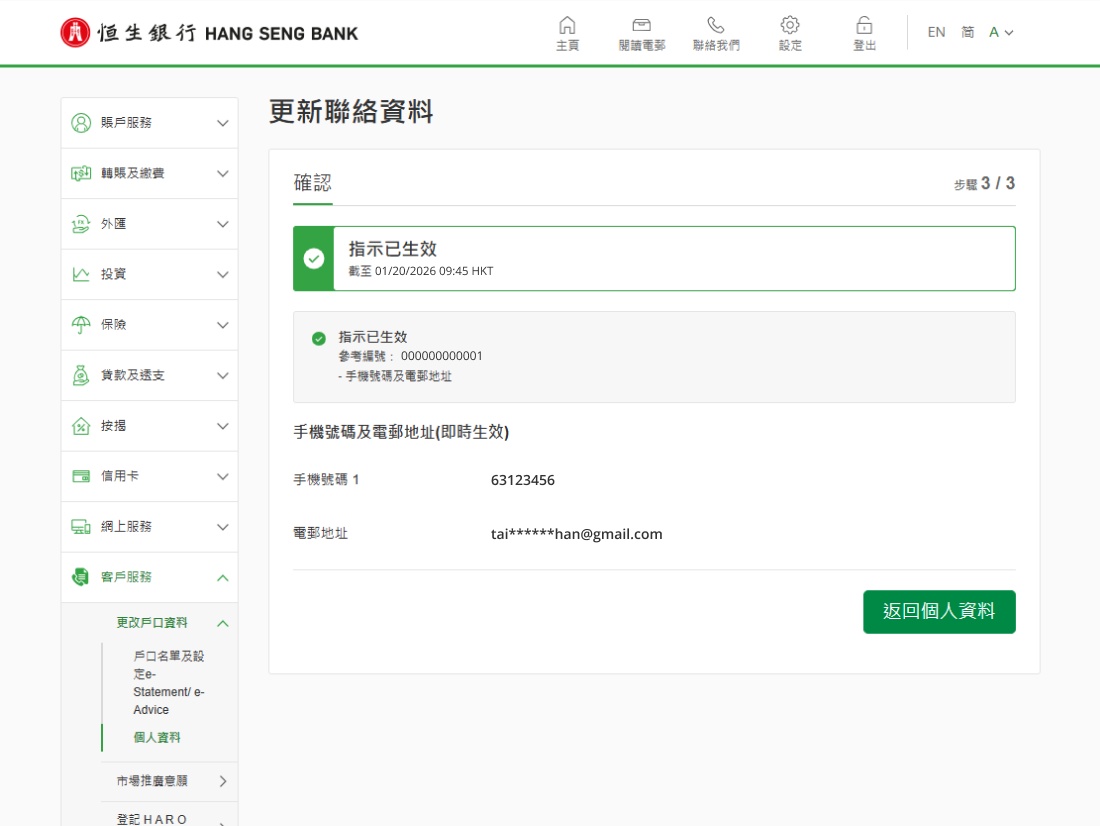Image resolution: width=1100 pixels, height=826 pixels.
Task: Click the Hang Seng Bank logo
Action: 209,33
